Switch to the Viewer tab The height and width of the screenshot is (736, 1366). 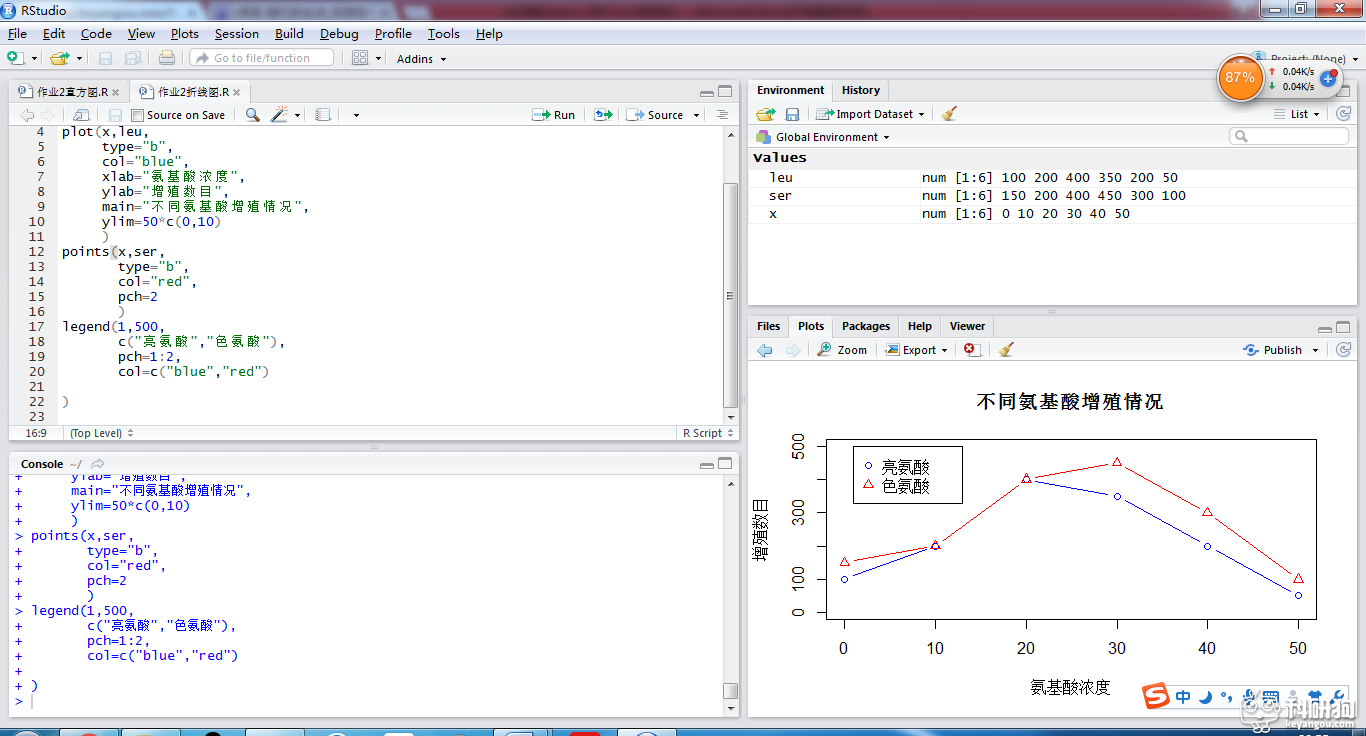tap(967, 326)
